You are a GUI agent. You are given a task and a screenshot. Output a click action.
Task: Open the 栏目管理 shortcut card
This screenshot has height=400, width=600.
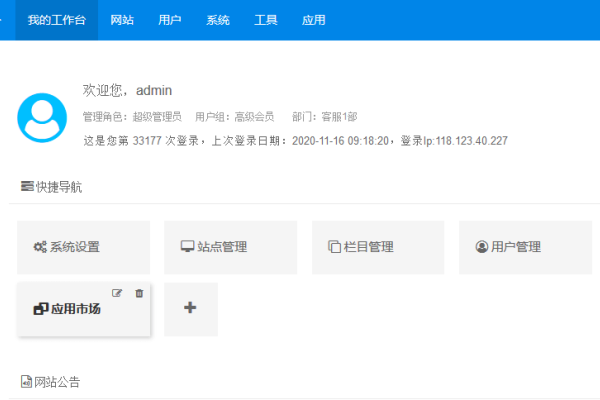coord(378,247)
